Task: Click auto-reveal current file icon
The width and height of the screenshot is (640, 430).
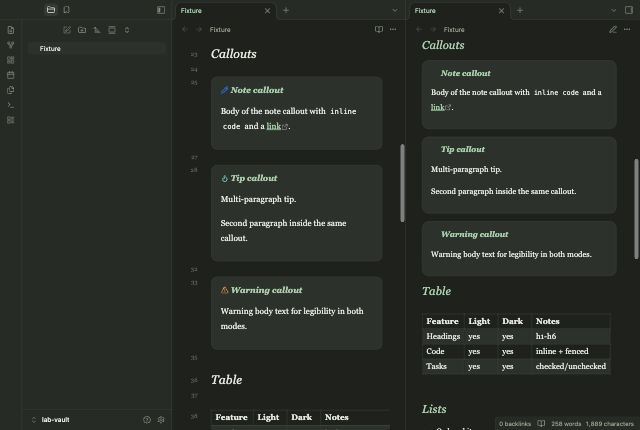Action: (112, 30)
